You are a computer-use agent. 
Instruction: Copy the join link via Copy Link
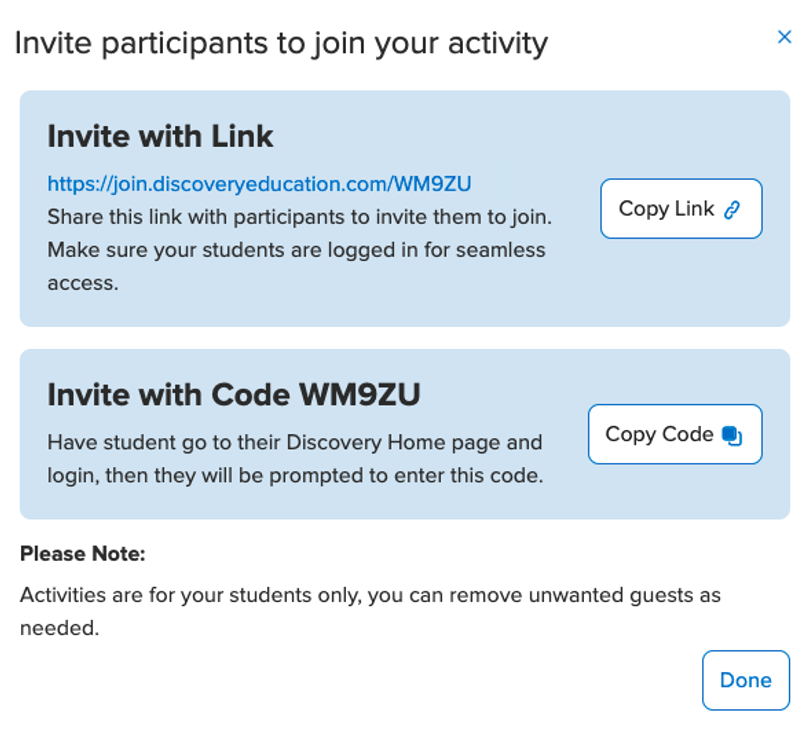click(681, 208)
